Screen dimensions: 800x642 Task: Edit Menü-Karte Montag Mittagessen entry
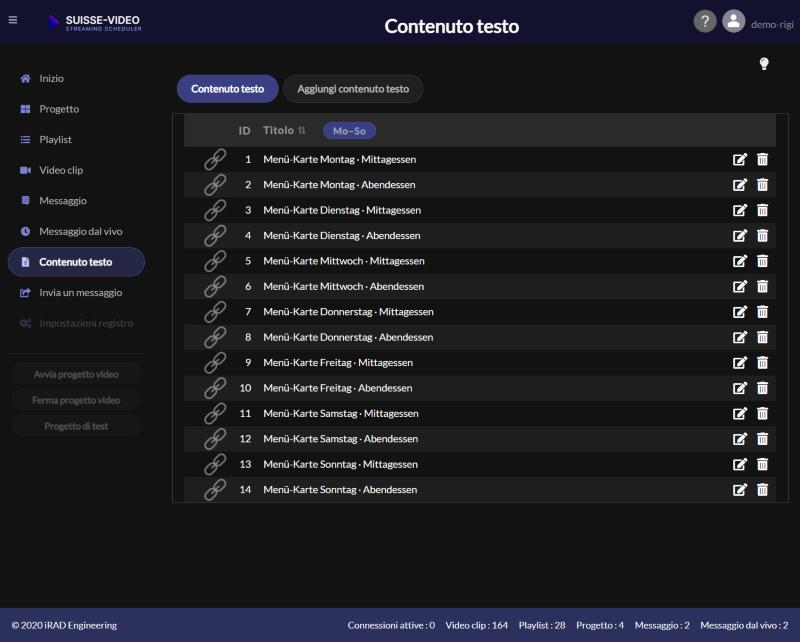740,159
